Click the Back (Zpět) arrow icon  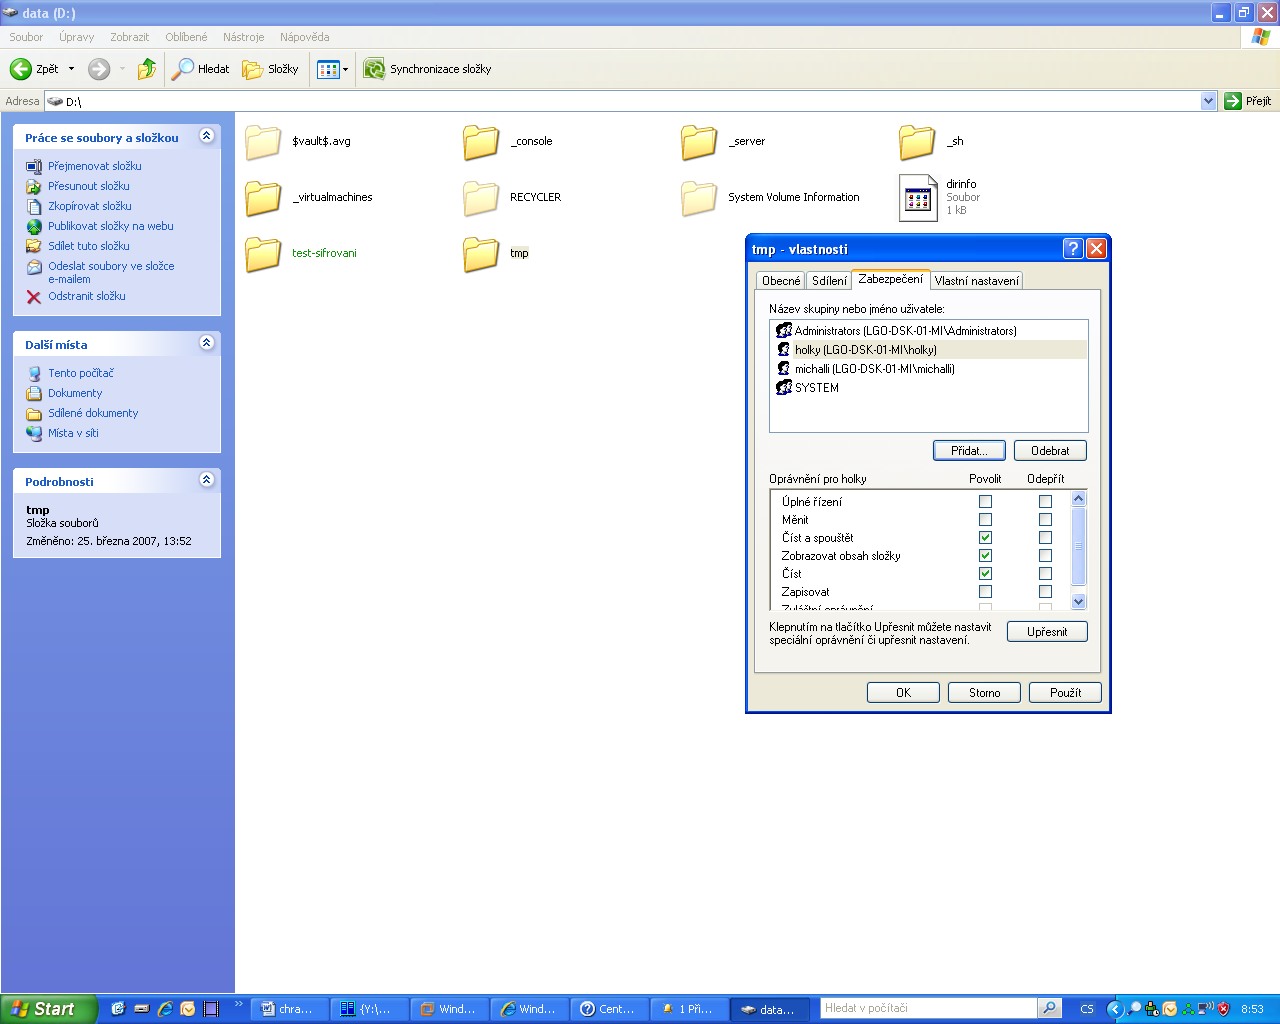click(21, 69)
